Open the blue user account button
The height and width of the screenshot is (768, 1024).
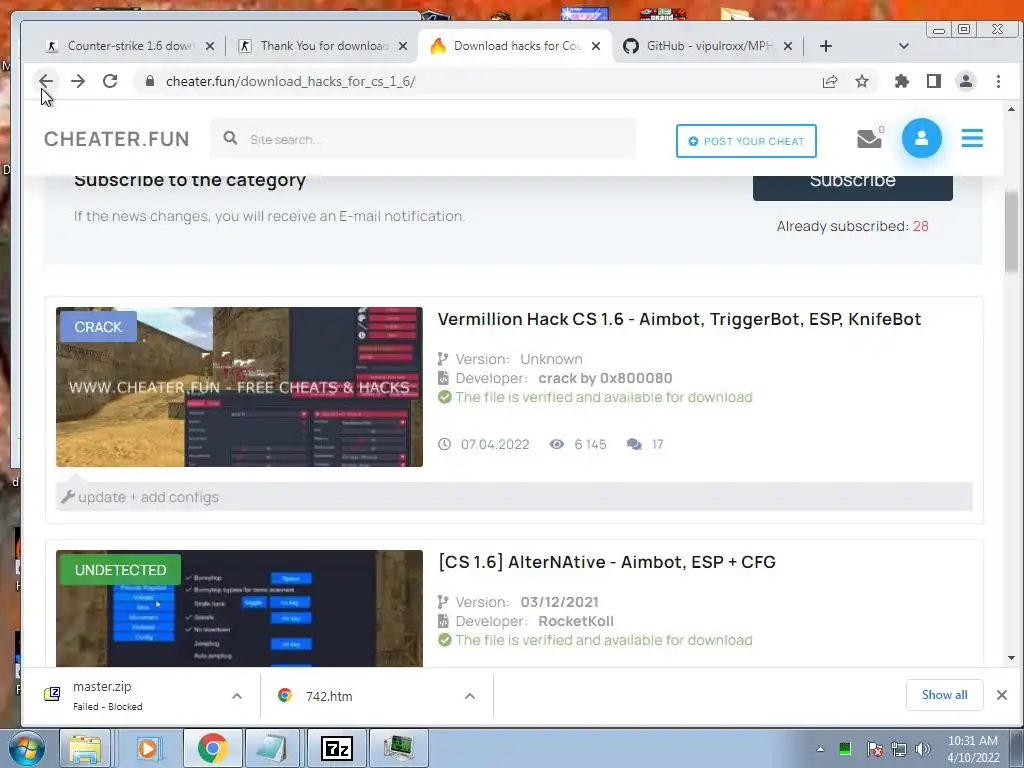pos(921,138)
